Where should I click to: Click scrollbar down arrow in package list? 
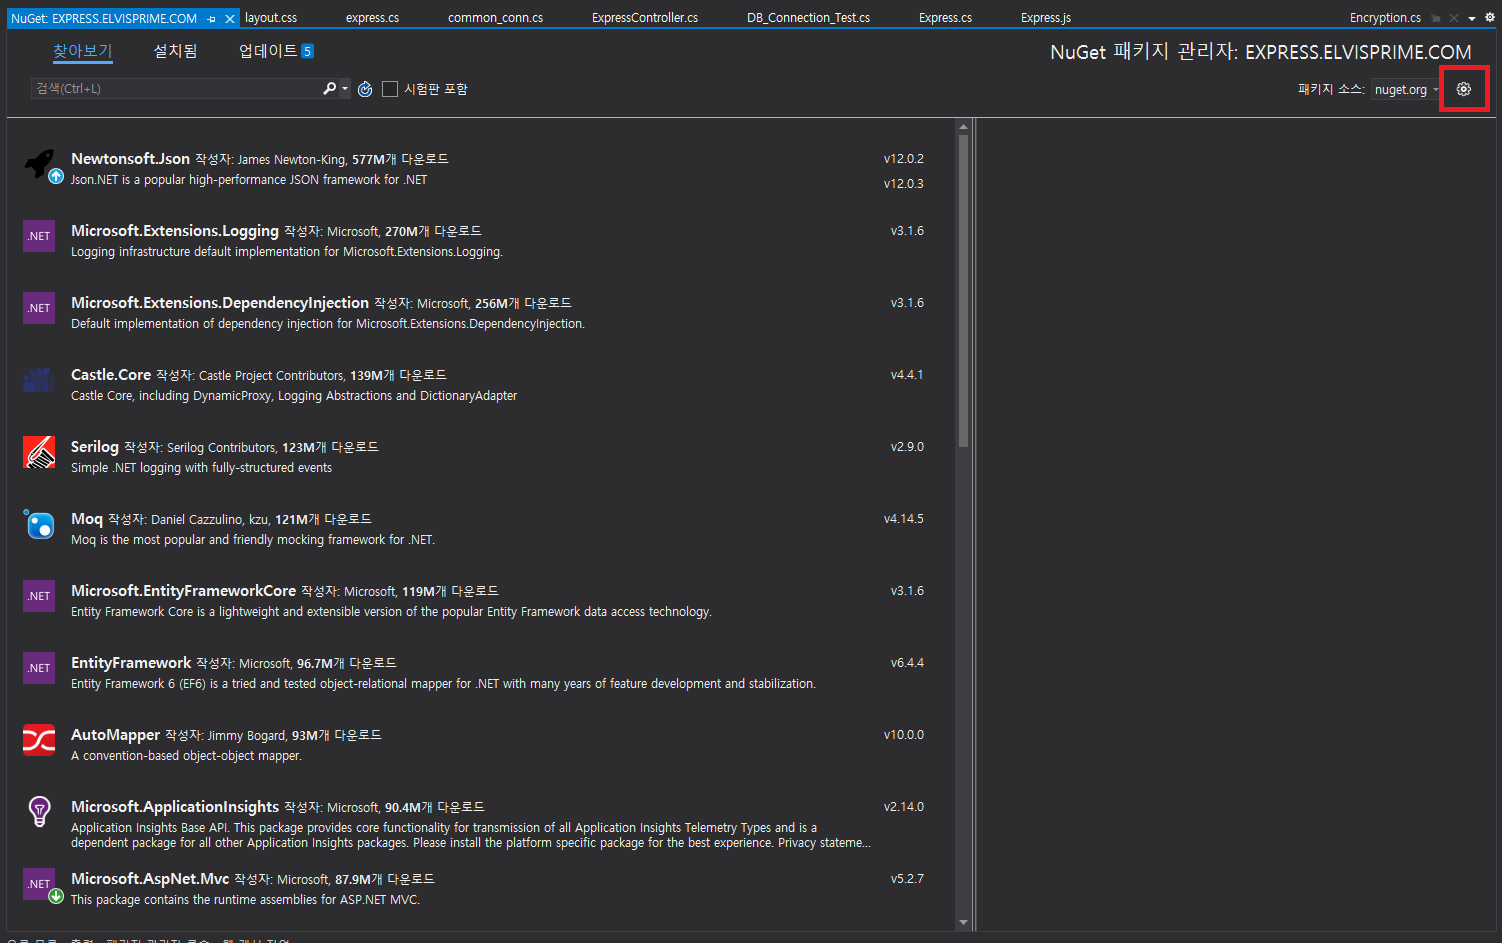[x=963, y=923]
